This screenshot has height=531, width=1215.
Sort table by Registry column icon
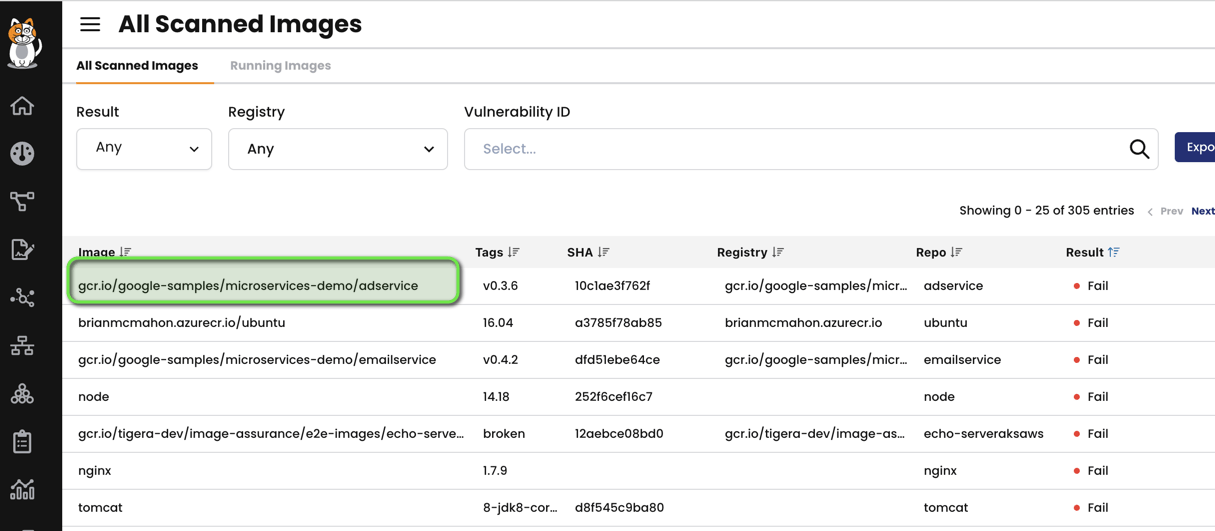[778, 252]
